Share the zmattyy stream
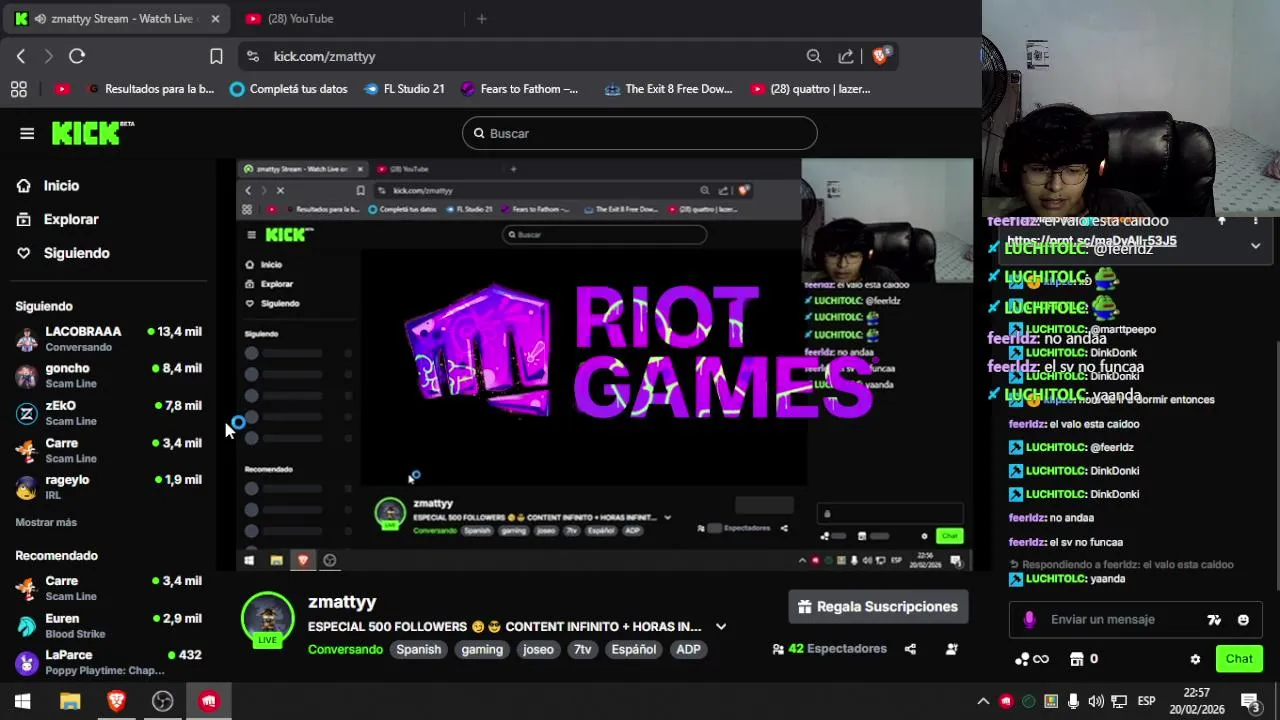Screen dimensions: 1280x720 (x=910, y=649)
